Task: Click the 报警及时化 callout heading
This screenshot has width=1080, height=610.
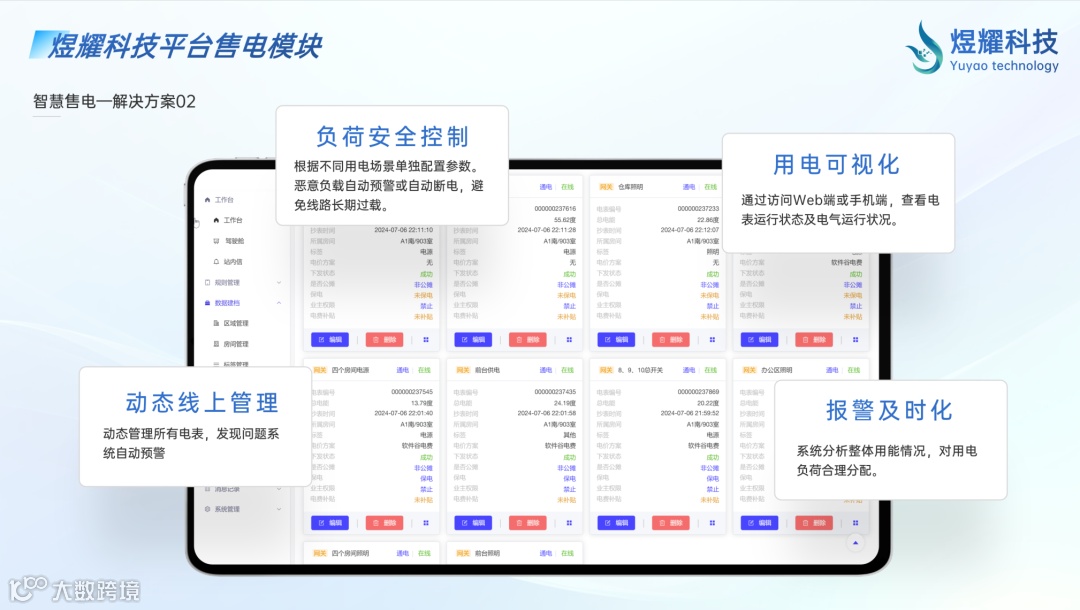Action: [889, 410]
